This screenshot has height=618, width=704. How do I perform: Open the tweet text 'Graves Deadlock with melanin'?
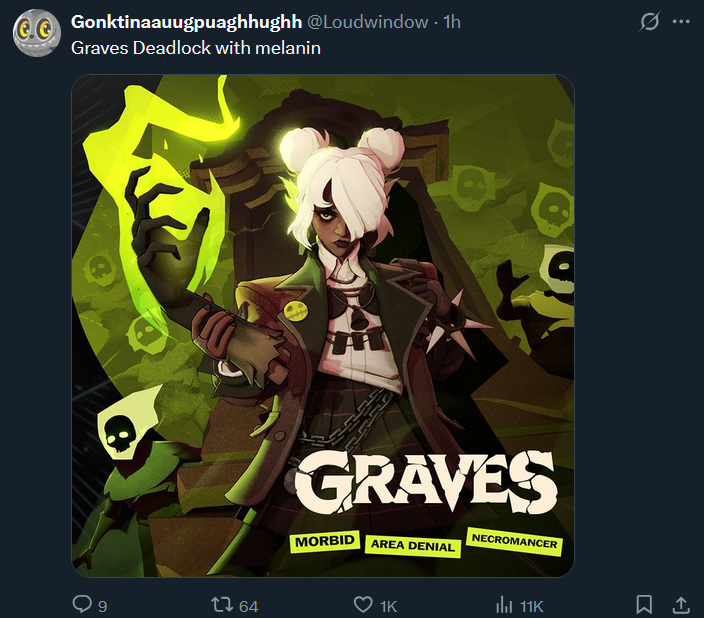196,48
